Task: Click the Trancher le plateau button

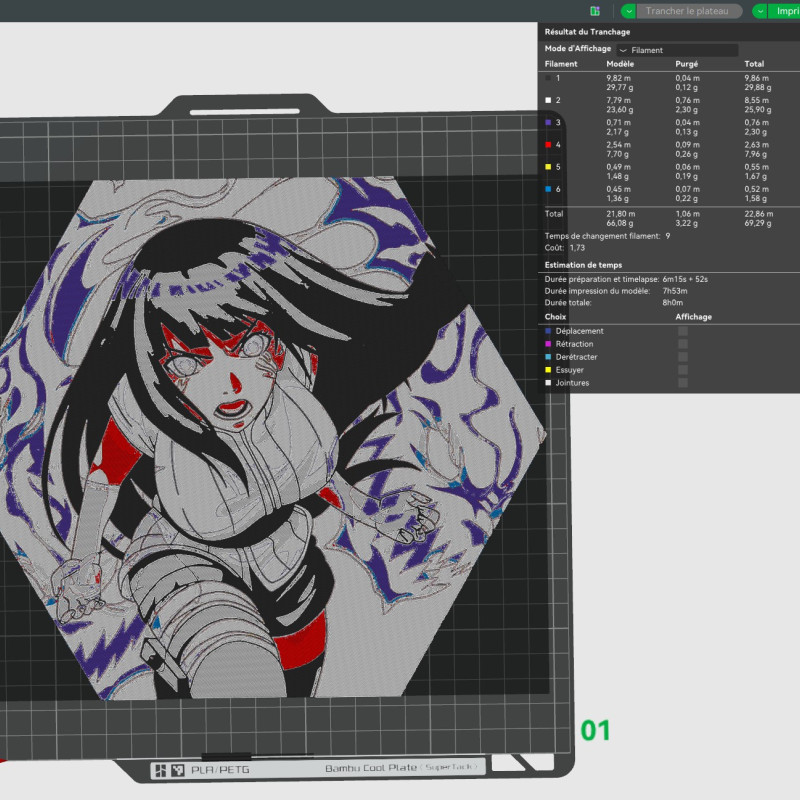Action: coord(688,10)
